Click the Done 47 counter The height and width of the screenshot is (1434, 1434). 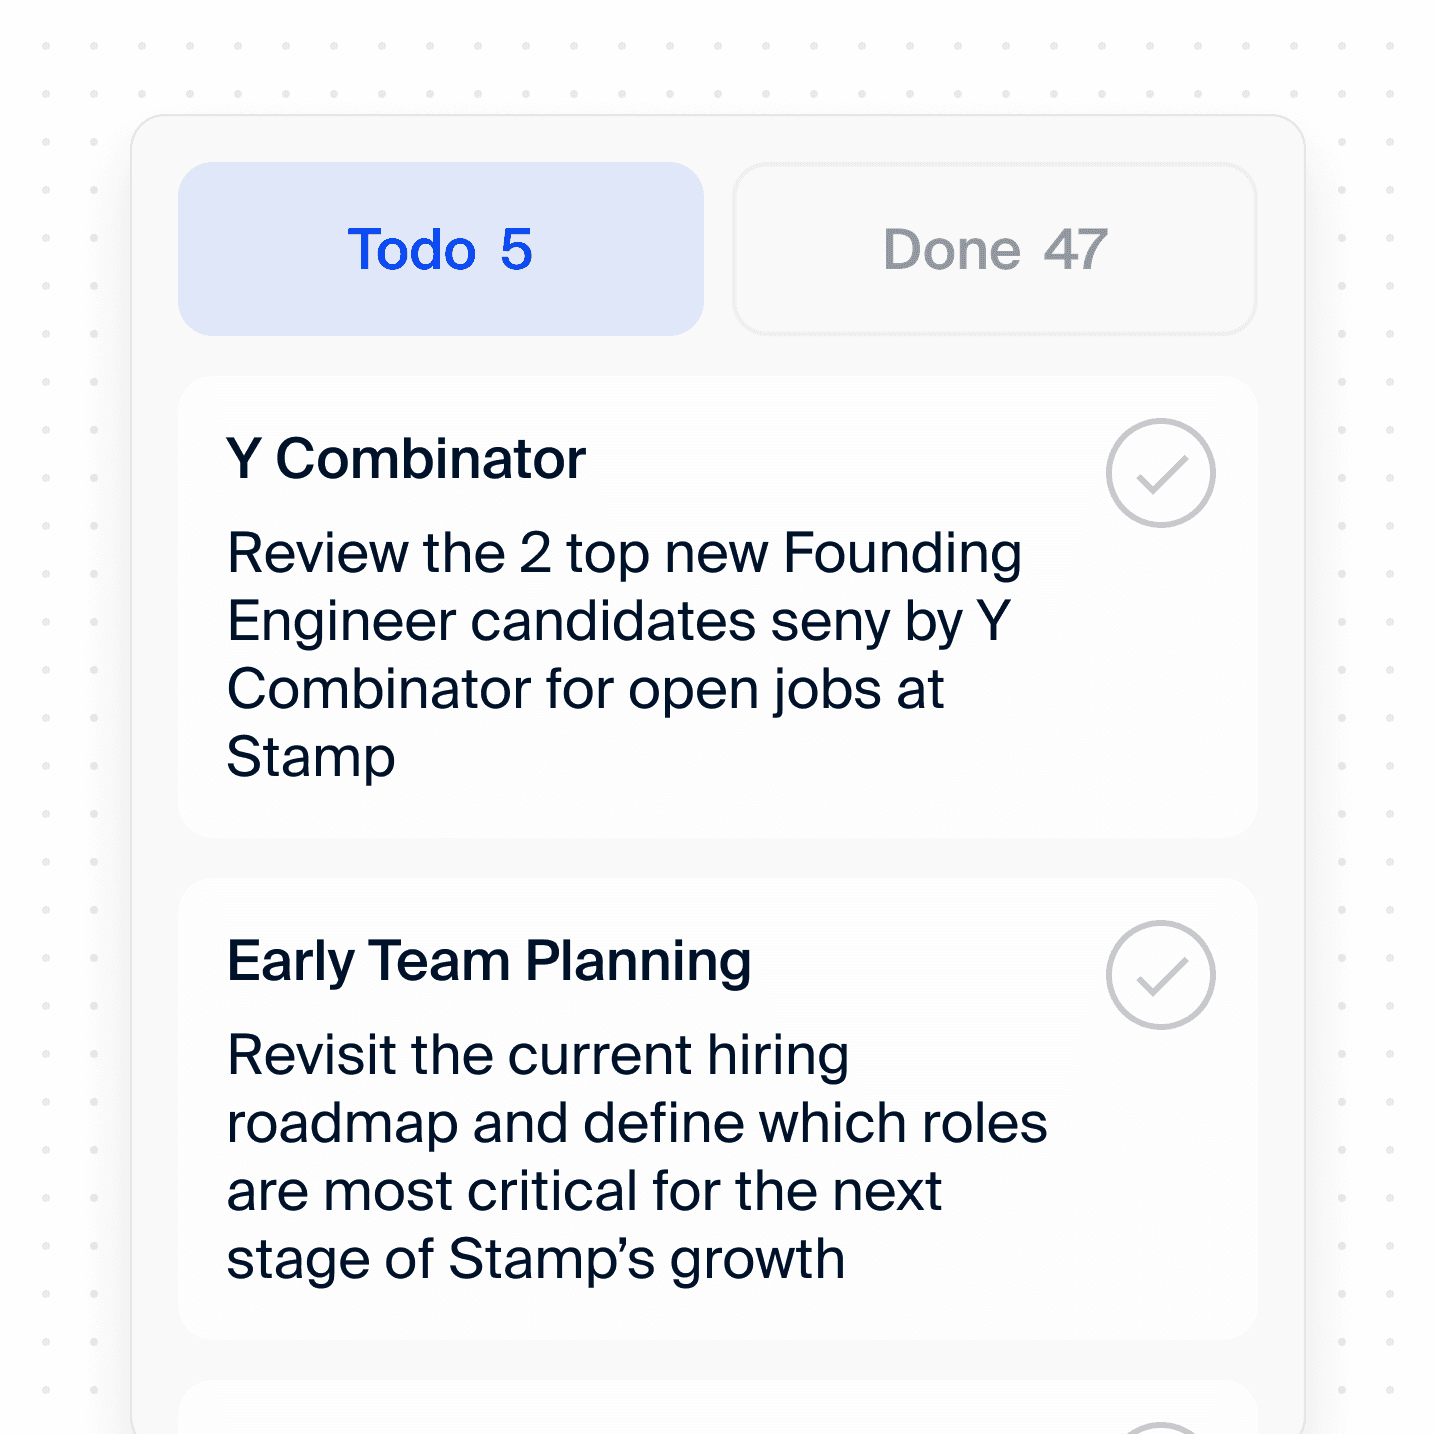tap(995, 249)
